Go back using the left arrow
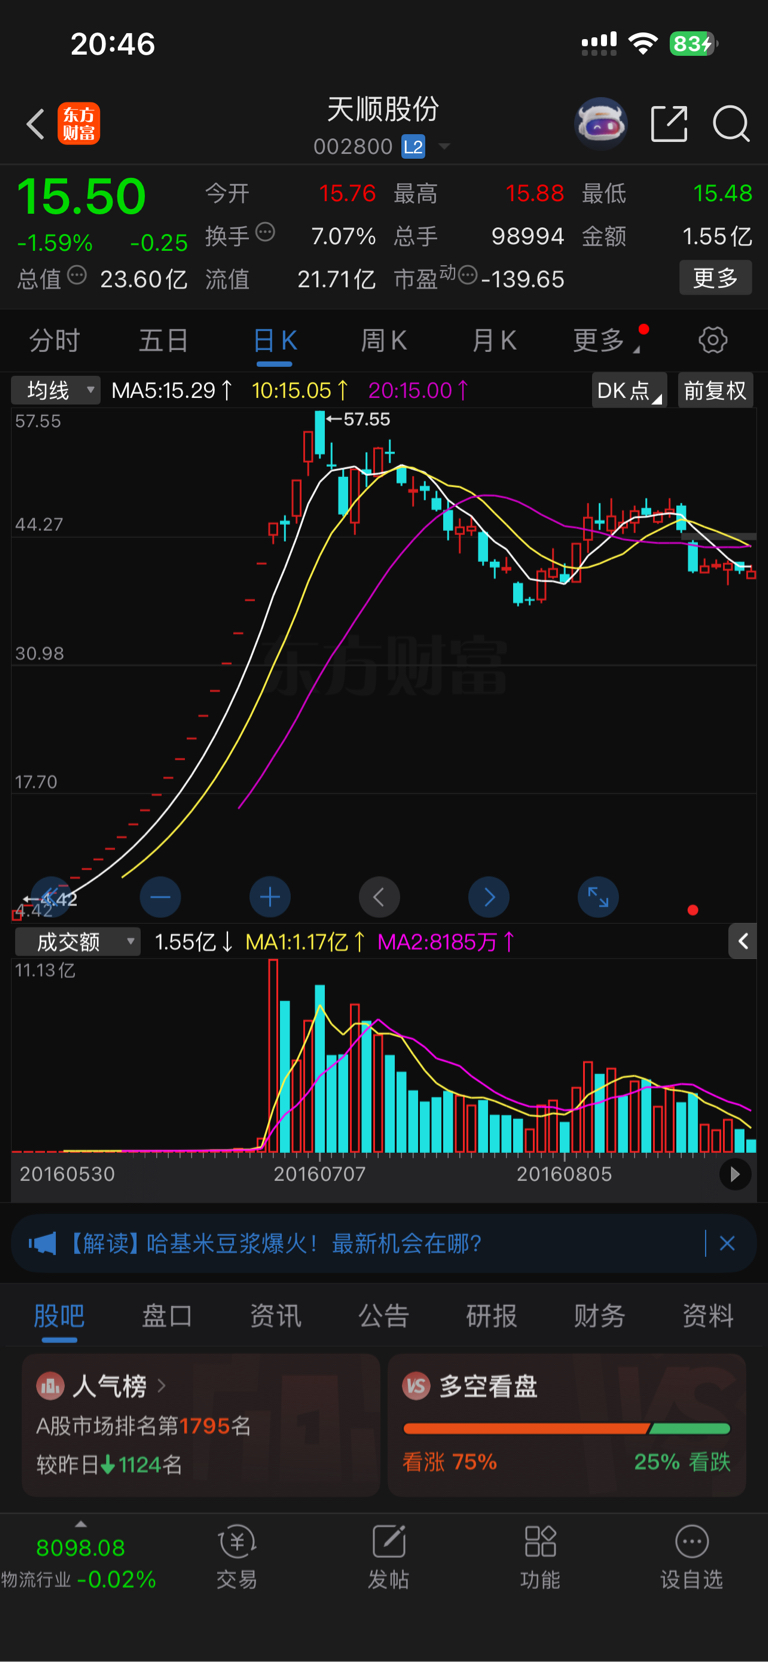The height and width of the screenshot is (1662, 768). (x=35, y=124)
